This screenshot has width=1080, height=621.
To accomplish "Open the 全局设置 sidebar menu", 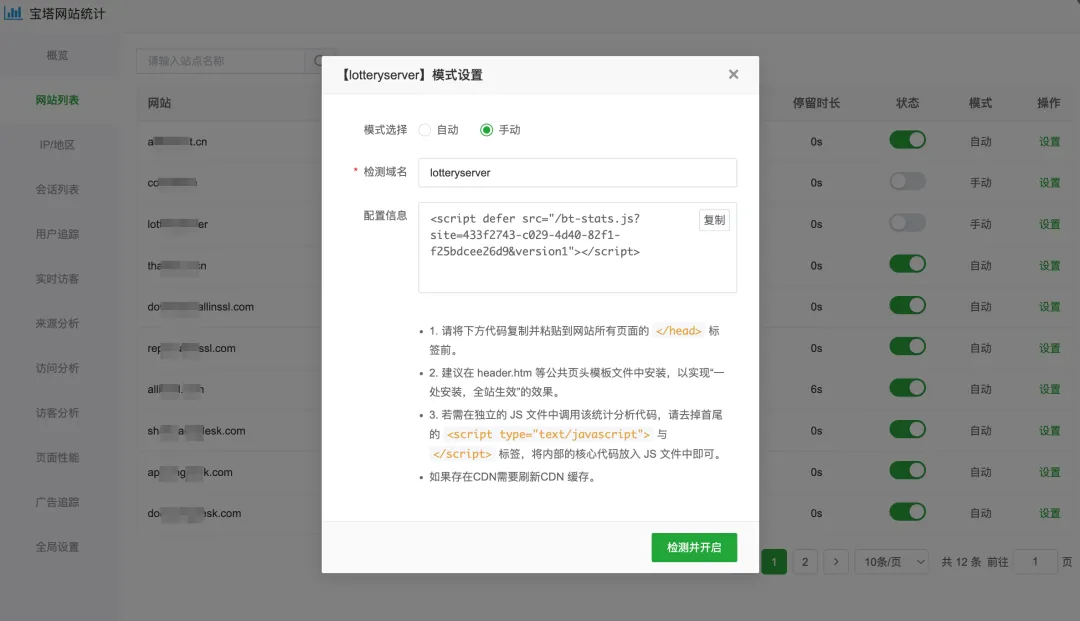I will point(57,547).
